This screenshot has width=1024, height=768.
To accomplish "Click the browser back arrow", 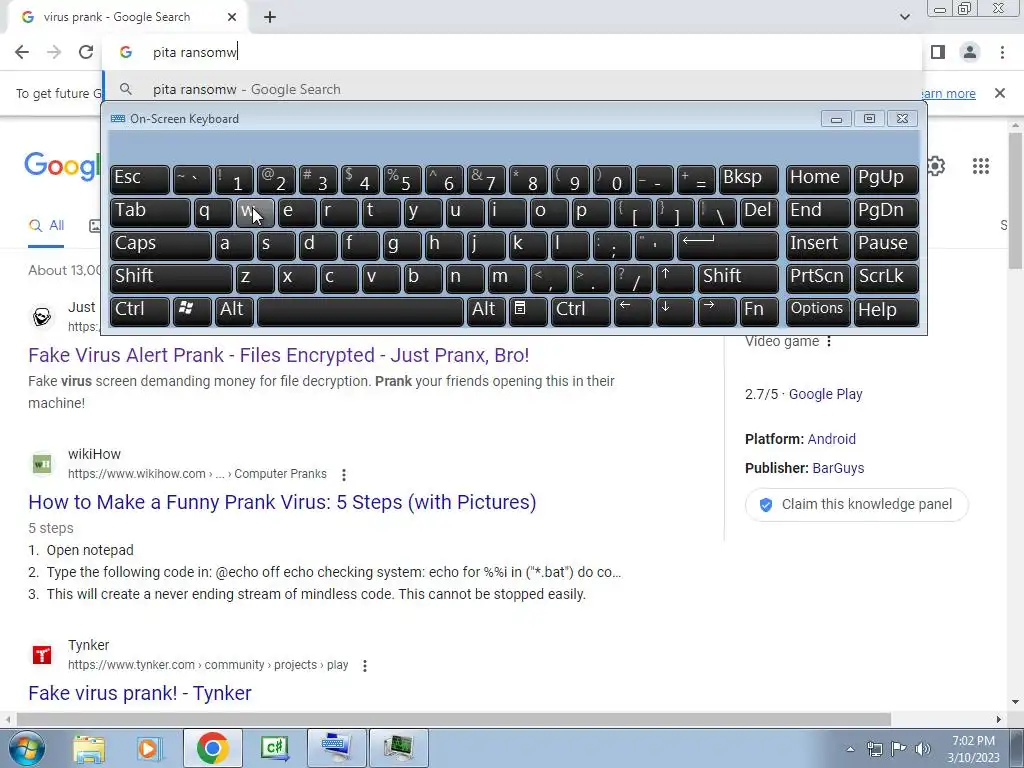I will [22, 52].
